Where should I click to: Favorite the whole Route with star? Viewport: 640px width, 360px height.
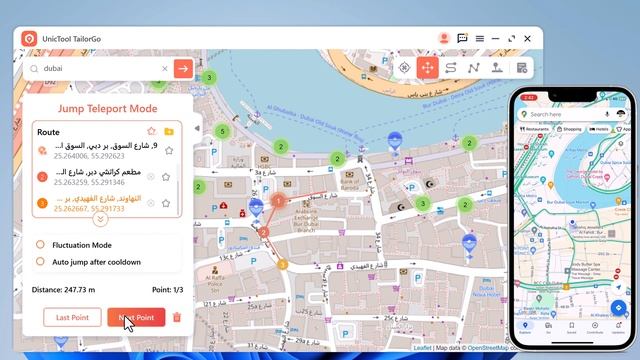[151, 131]
